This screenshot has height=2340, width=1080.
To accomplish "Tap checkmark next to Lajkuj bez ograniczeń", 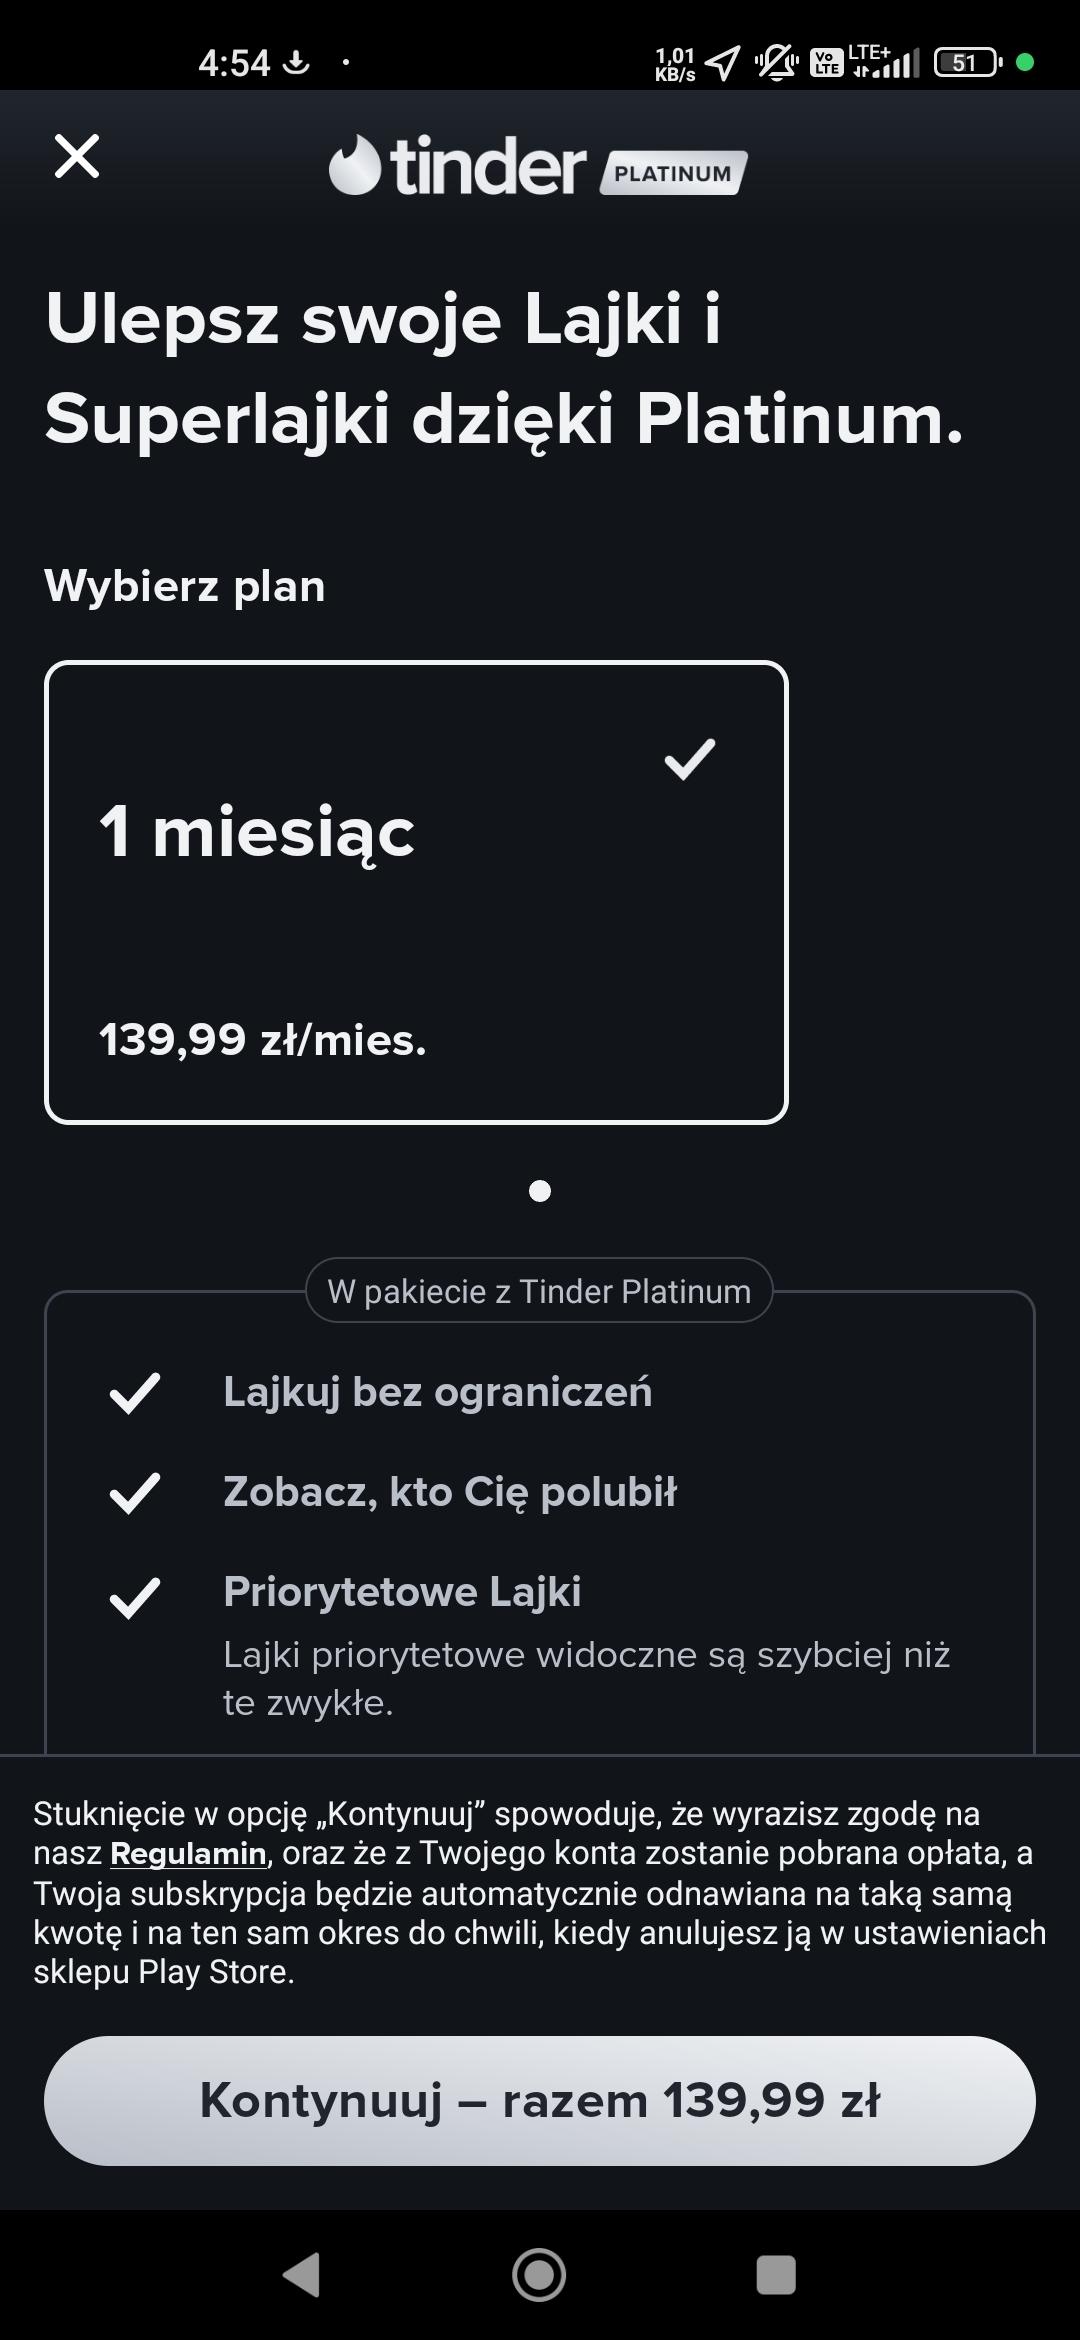I will tap(135, 1393).
